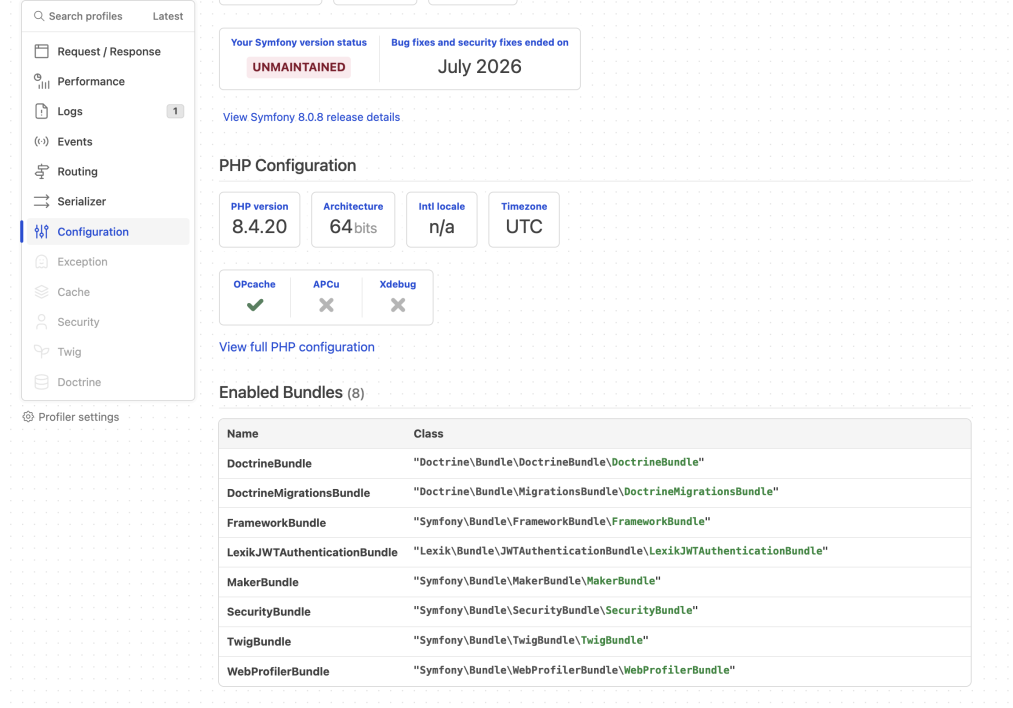The image size is (1013, 708).
Task: Click the MakerBundle name cell
Action: click(263, 582)
